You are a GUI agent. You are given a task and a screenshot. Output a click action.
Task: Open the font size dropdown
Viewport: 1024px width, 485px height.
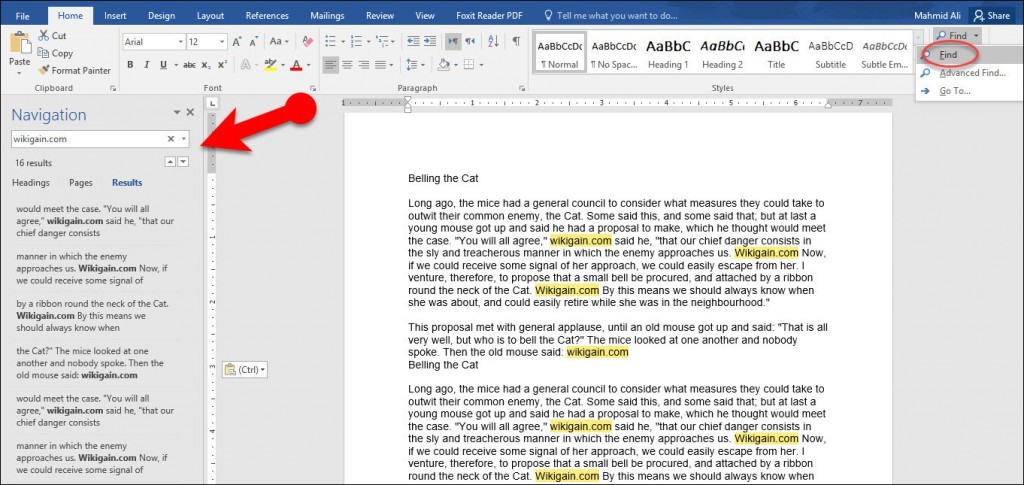pos(222,42)
